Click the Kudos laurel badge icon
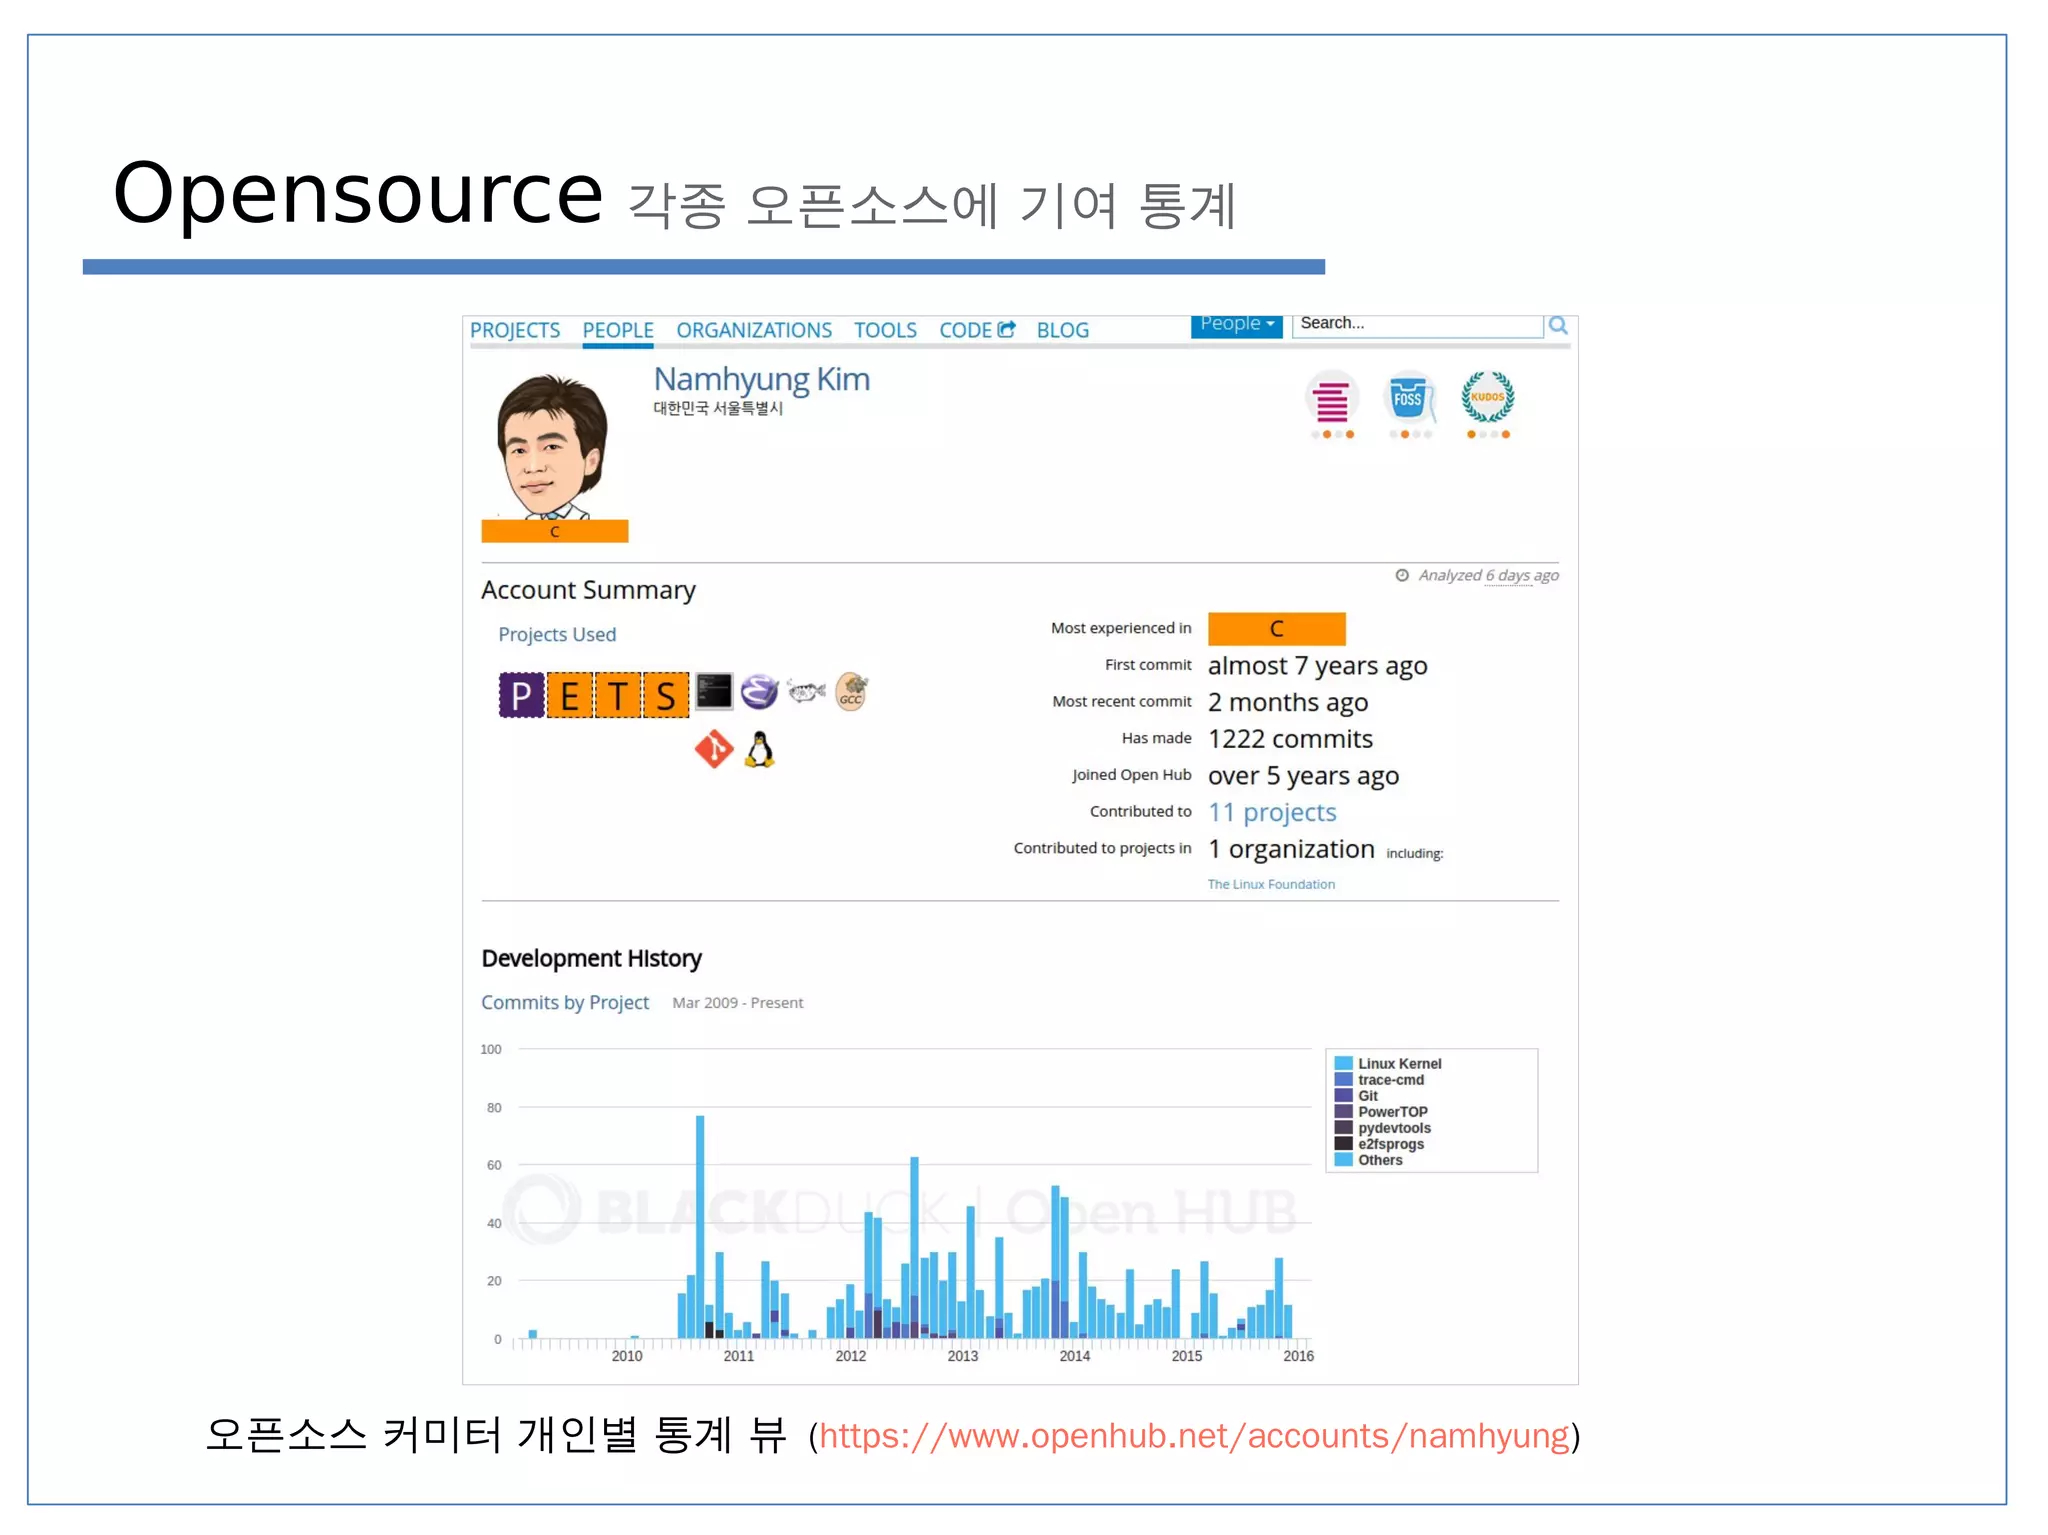The width and height of the screenshot is (2048, 1535). 1488,398
